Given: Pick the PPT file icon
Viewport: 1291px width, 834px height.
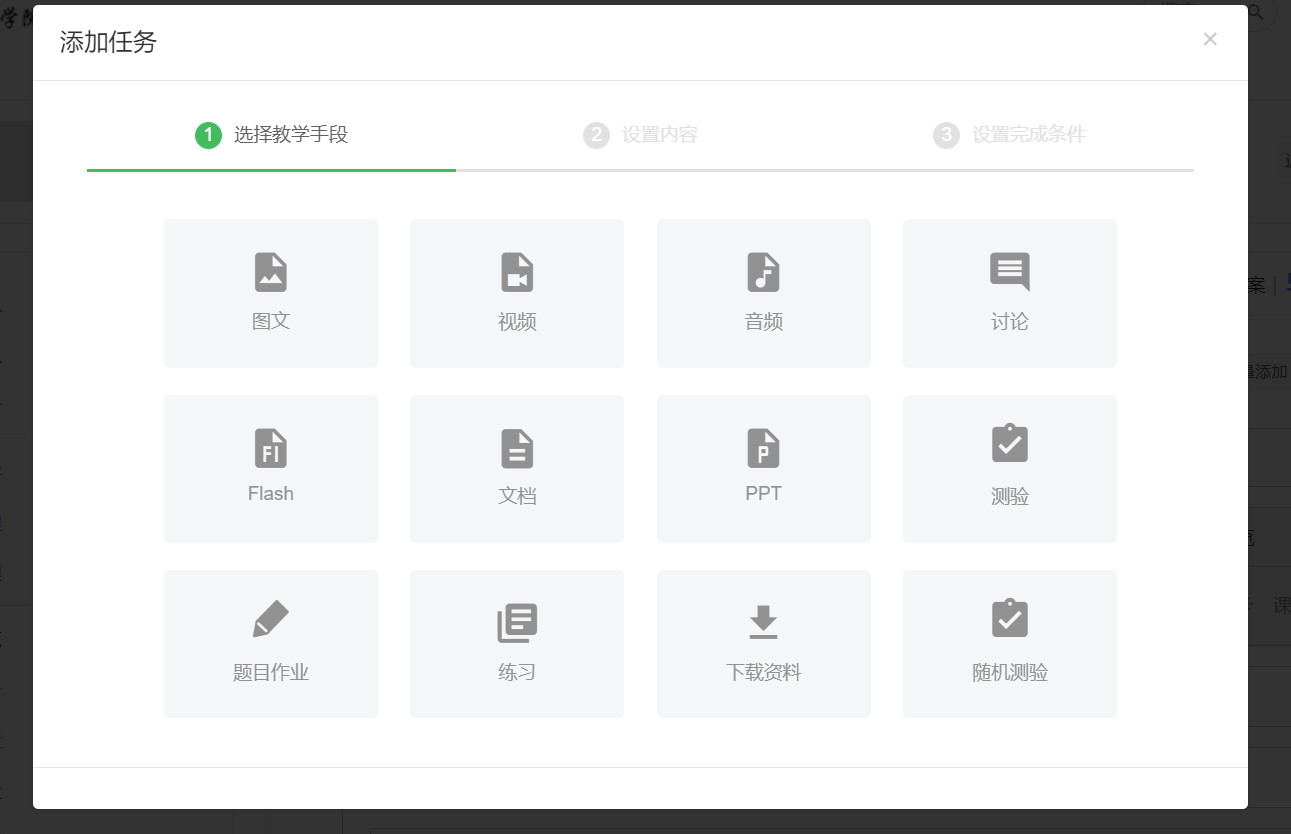Looking at the screenshot, I should coord(763,448).
